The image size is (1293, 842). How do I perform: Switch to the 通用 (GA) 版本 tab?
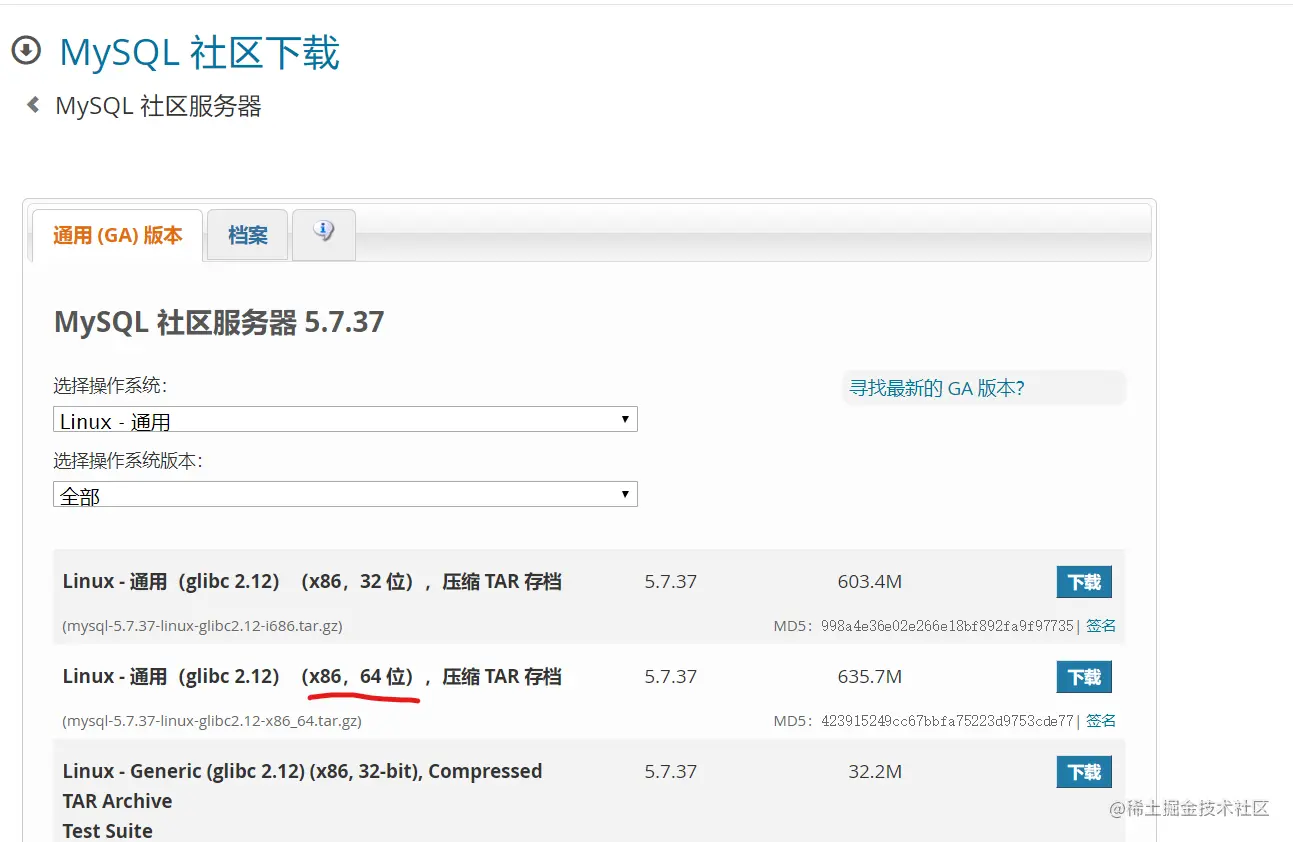click(117, 235)
